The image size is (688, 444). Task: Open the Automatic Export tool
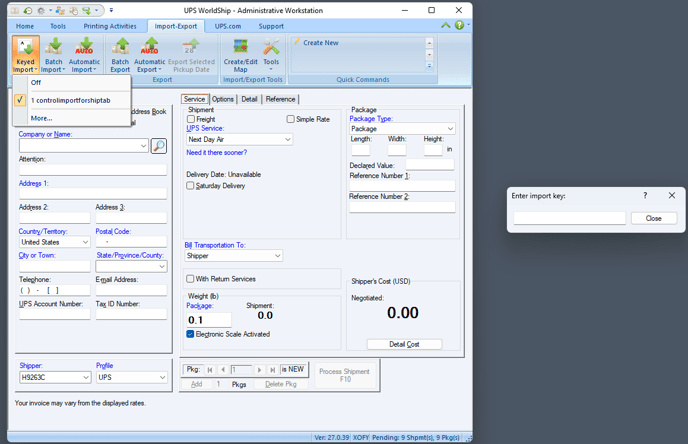pyautogui.click(x=149, y=54)
